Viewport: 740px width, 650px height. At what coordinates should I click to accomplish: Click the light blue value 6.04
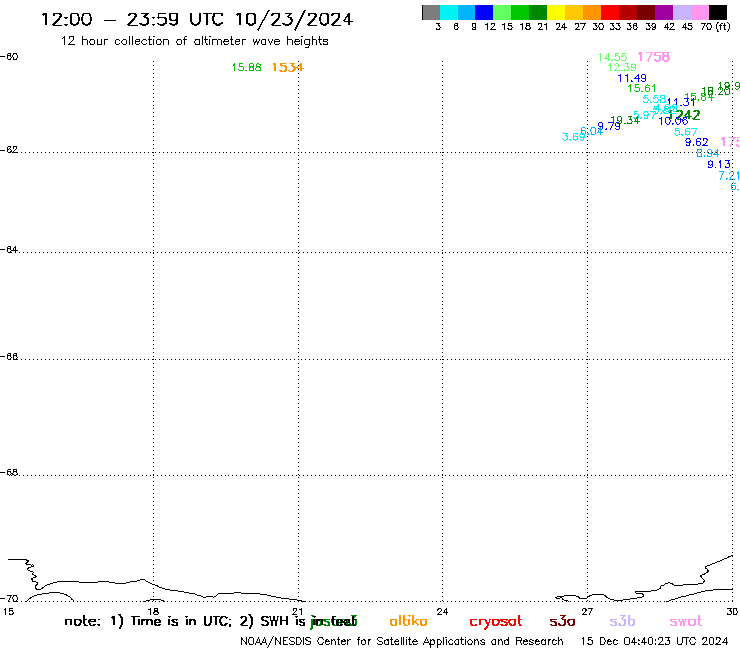(x=591, y=131)
